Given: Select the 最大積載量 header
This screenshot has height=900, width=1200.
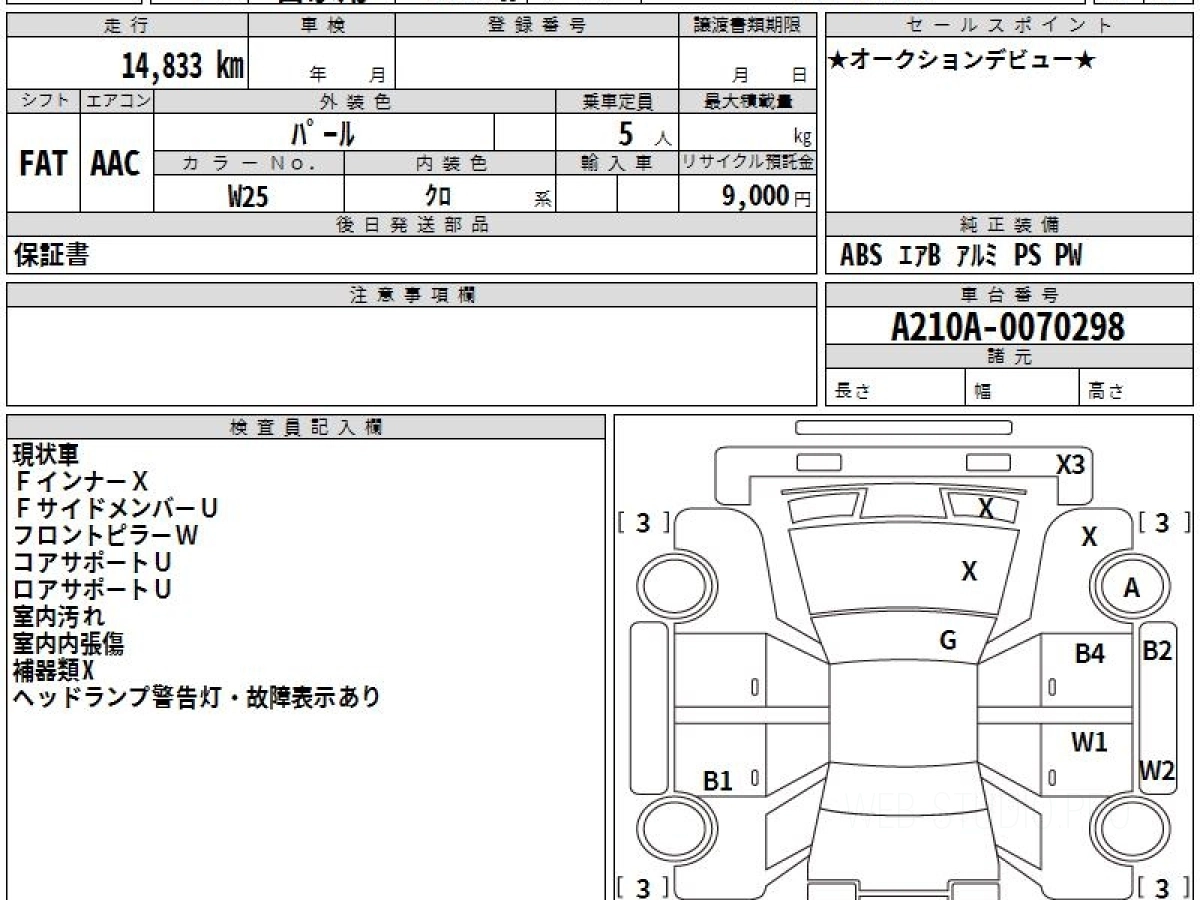Looking at the screenshot, I should click(748, 101).
